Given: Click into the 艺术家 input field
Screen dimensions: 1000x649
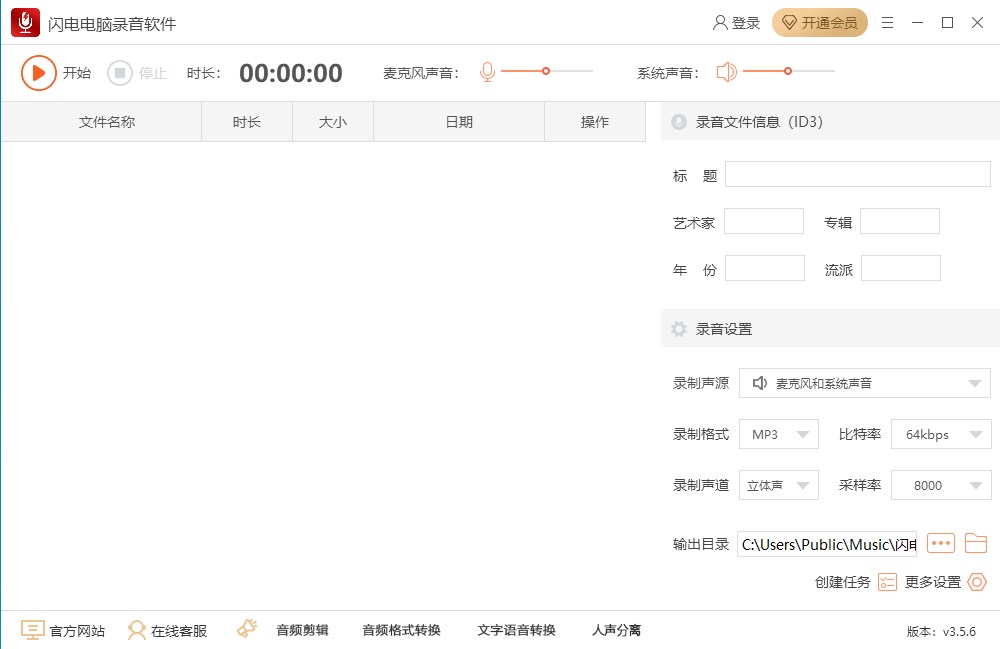Looking at the screenshot, I should [764, 221].
